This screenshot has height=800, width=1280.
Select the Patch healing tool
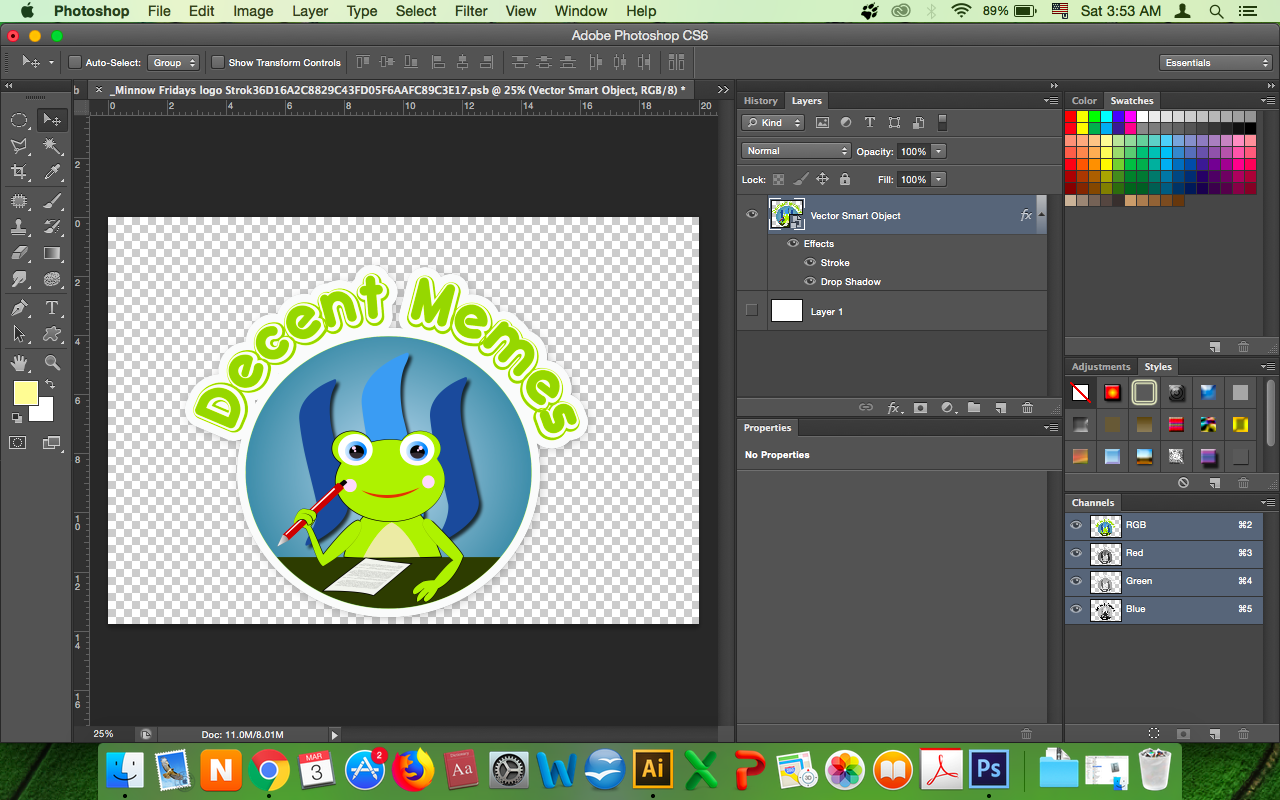19,201
